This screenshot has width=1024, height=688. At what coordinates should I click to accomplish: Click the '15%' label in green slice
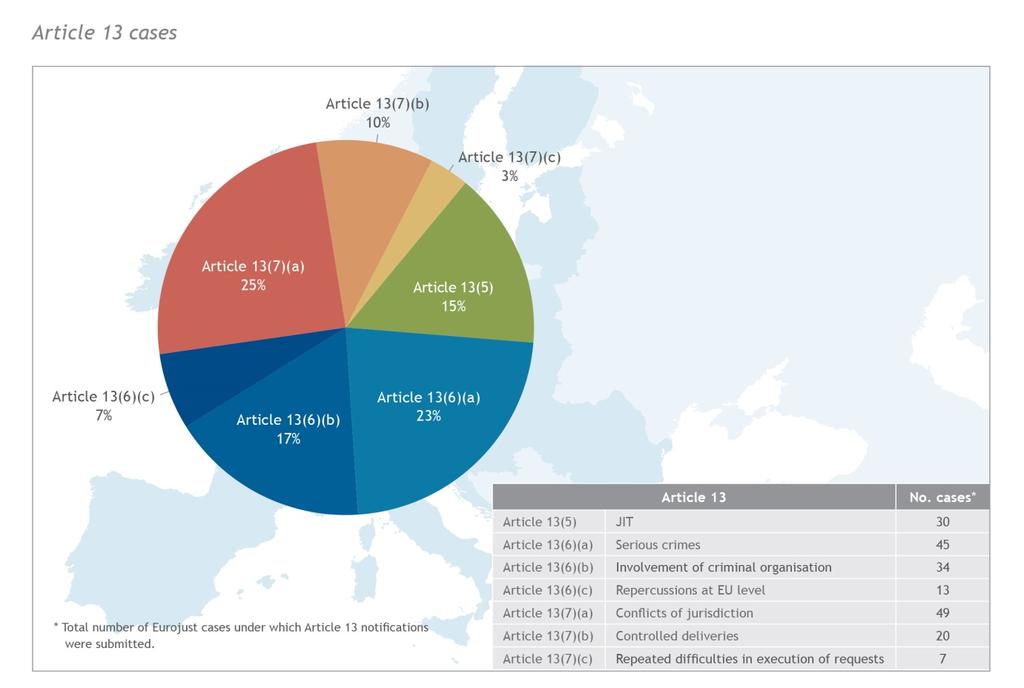pos(453,306)
